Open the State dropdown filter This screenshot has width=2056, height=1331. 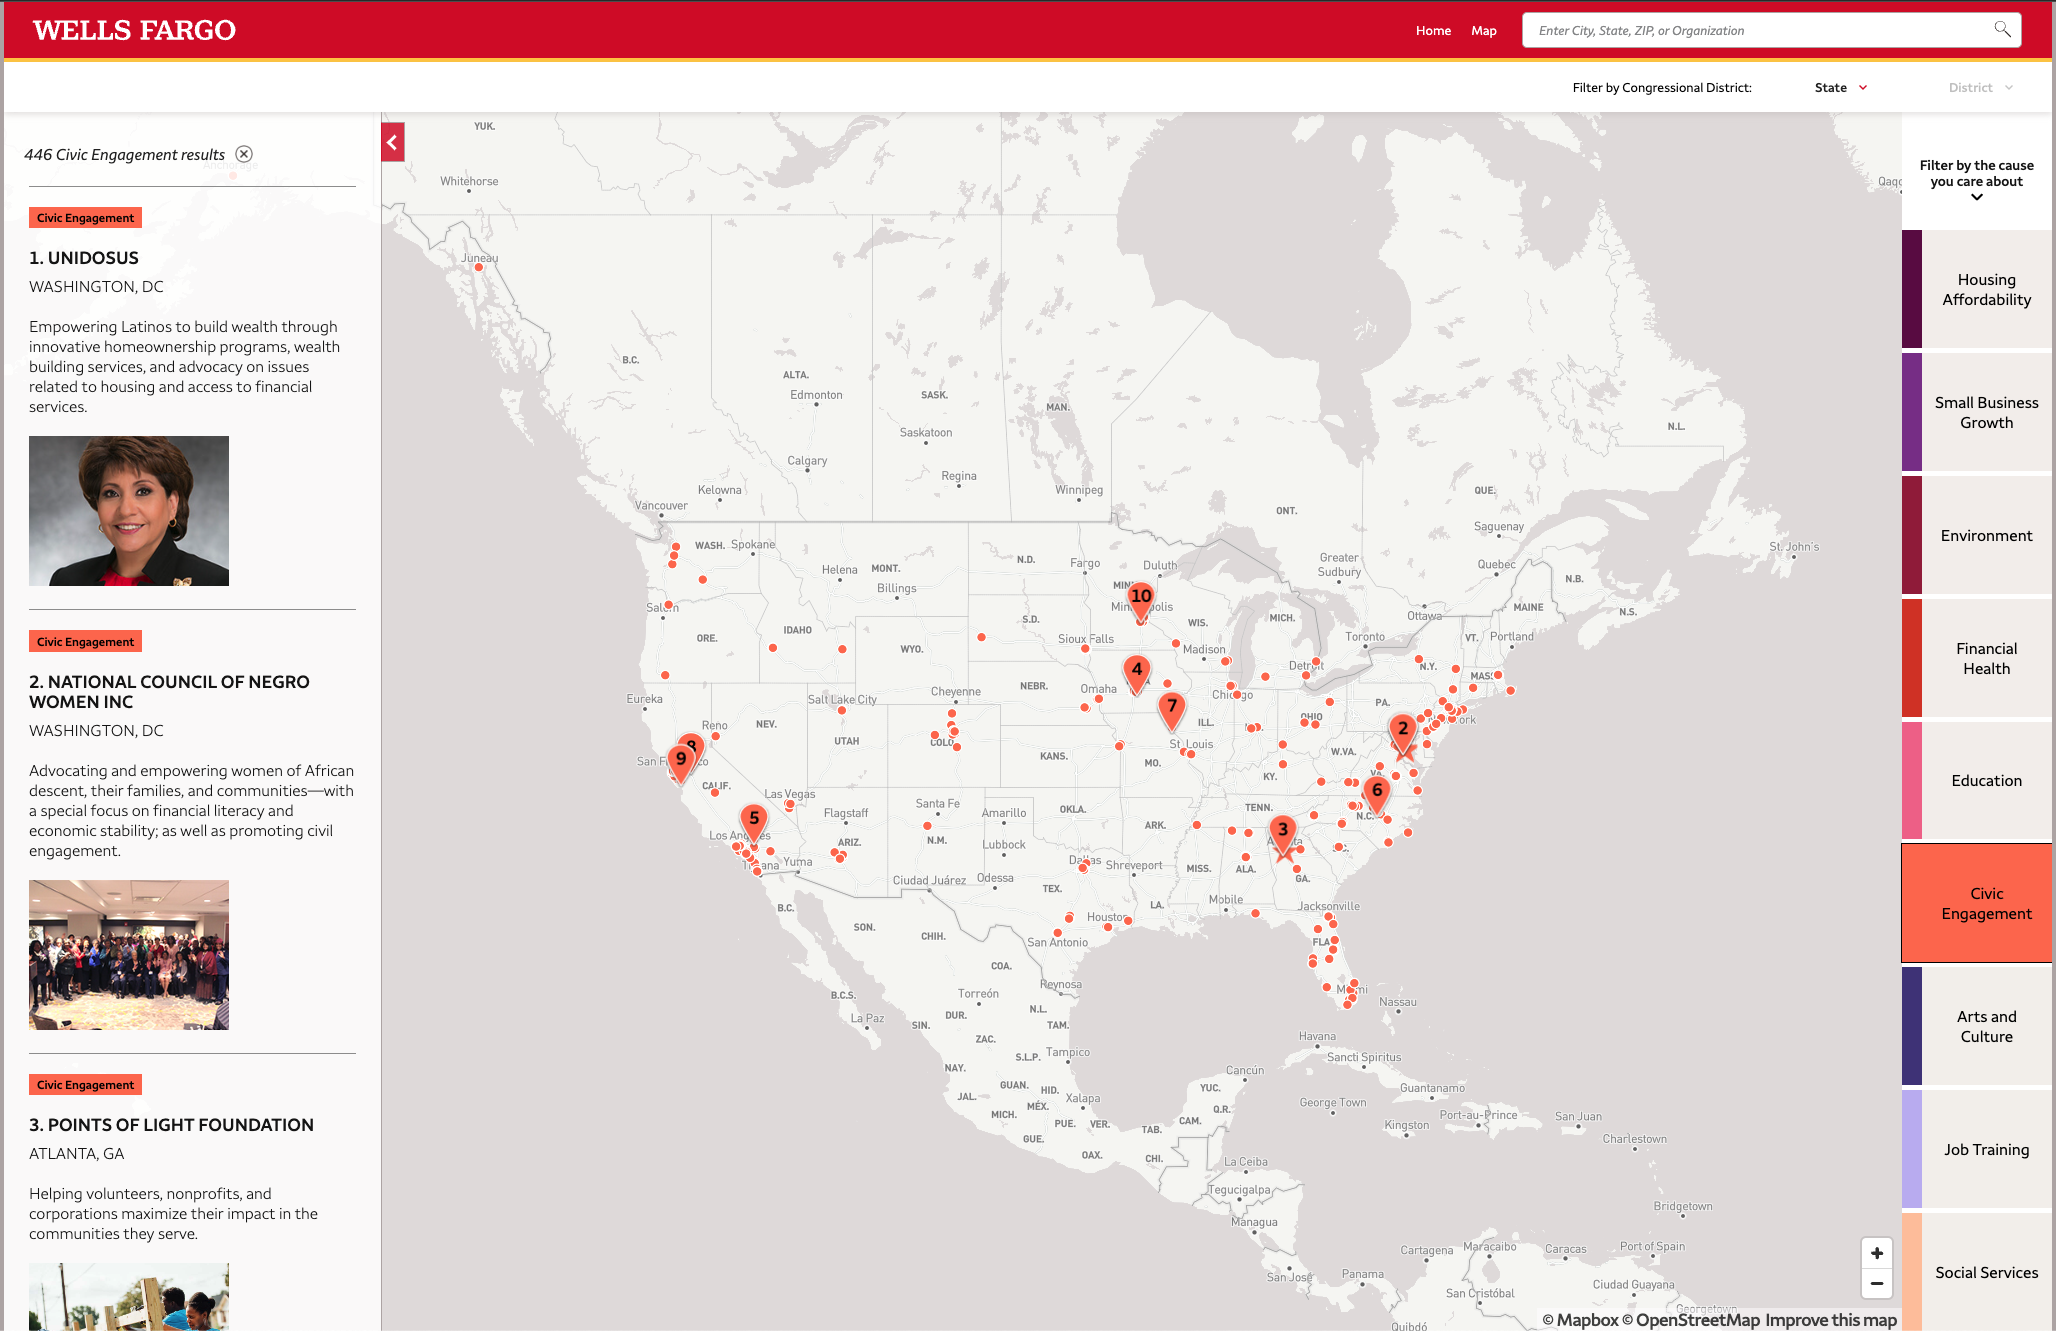[x=1840, y=88]
